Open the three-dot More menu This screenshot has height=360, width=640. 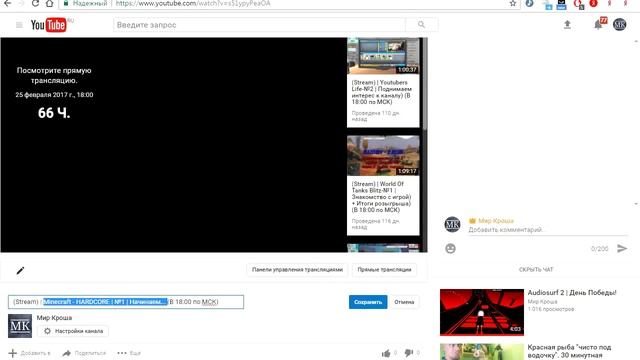(x=122, y=353)
